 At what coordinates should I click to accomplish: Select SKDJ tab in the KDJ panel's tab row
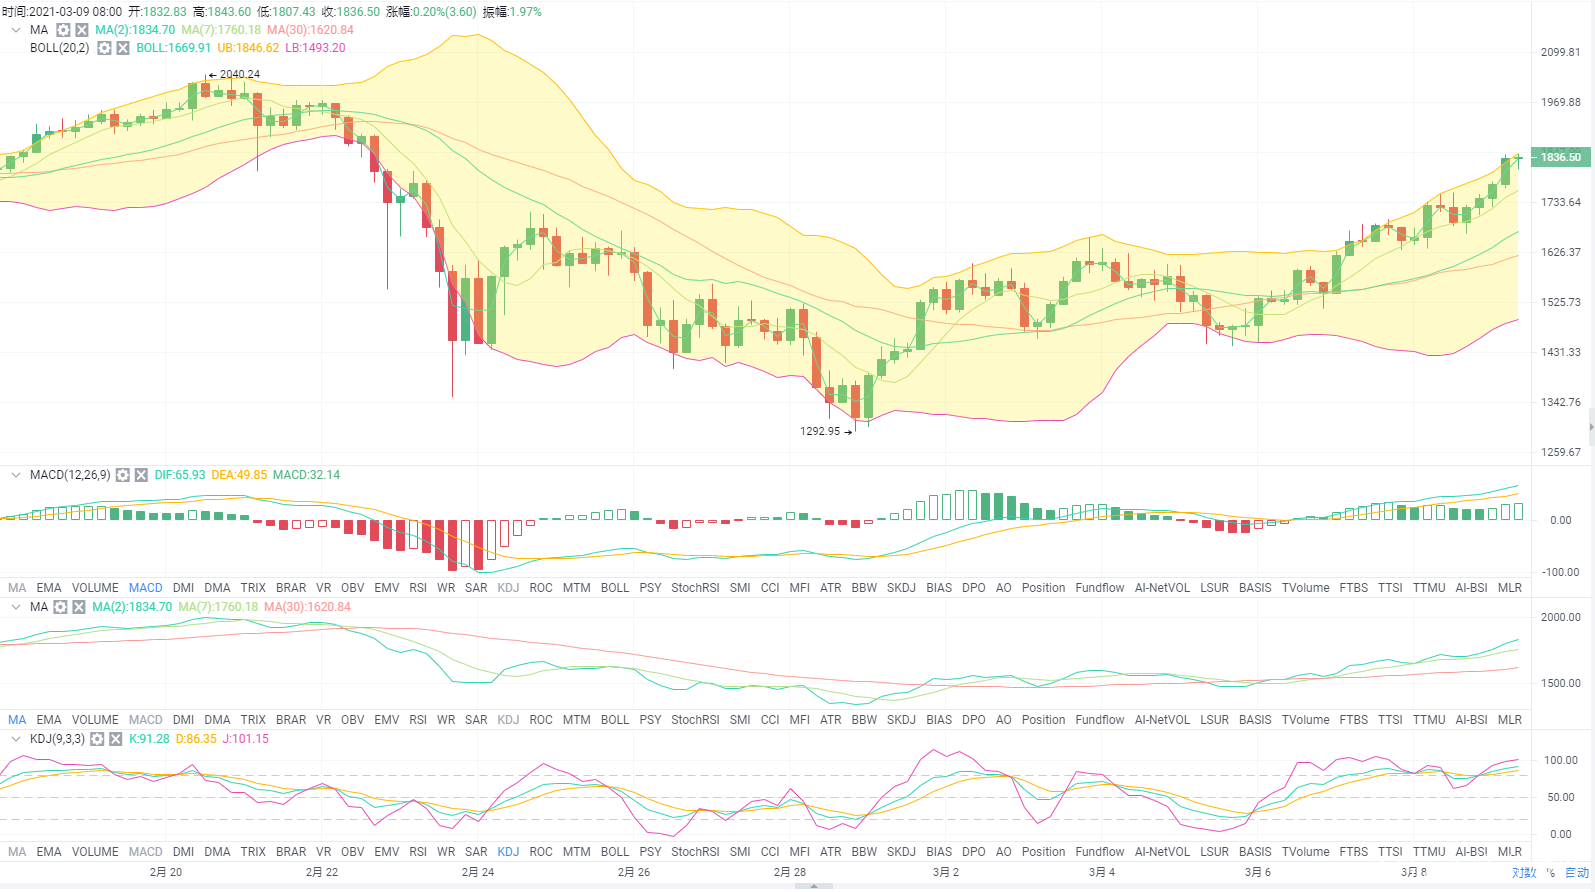901,852
